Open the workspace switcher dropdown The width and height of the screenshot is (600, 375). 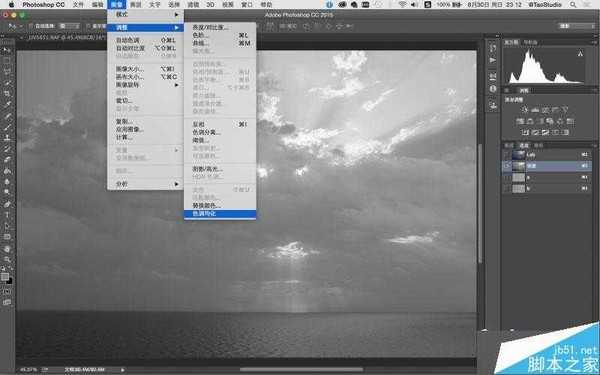(x=577, y=26)
